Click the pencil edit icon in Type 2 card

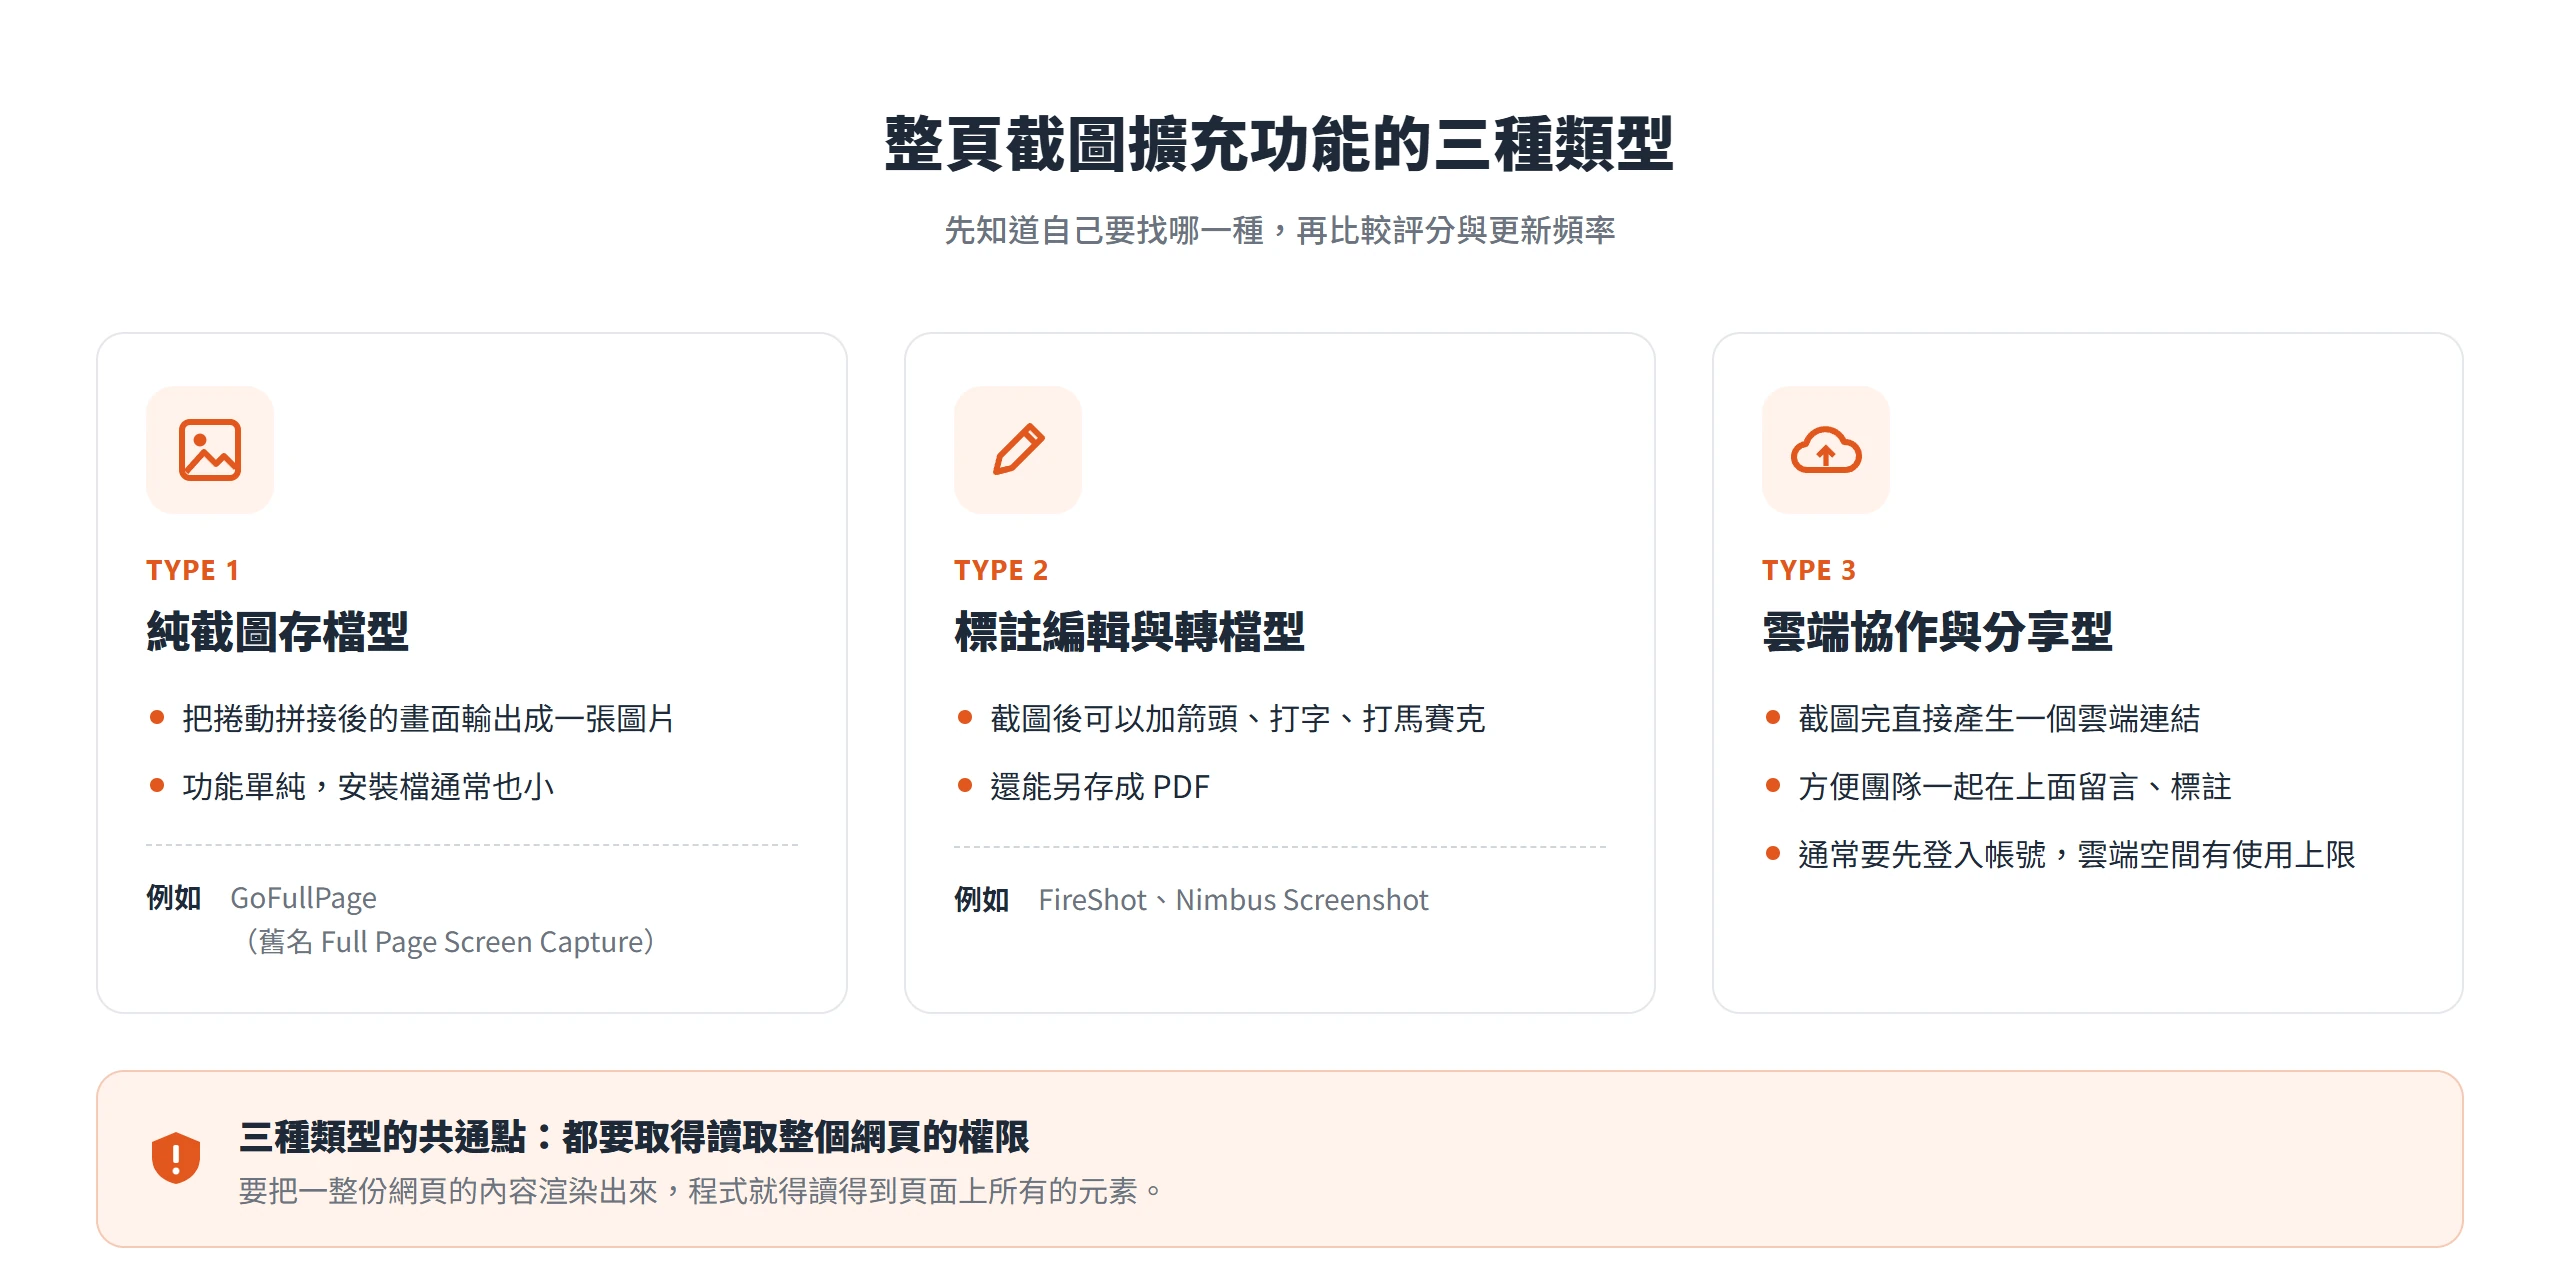point(1018,450)
